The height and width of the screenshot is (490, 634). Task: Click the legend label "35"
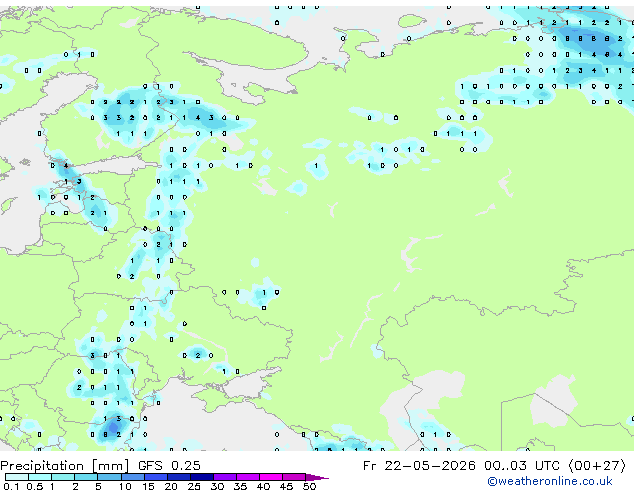[240, 486]
